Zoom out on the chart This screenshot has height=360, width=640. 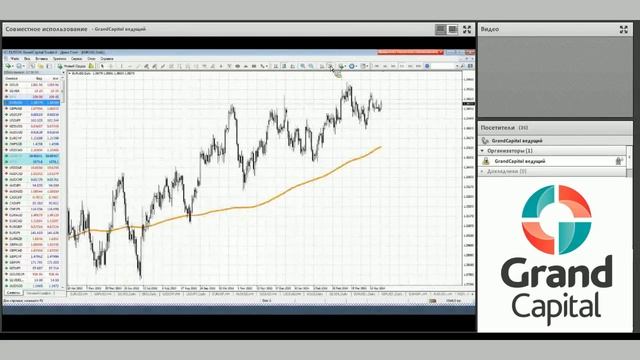(x=311, y=66)
